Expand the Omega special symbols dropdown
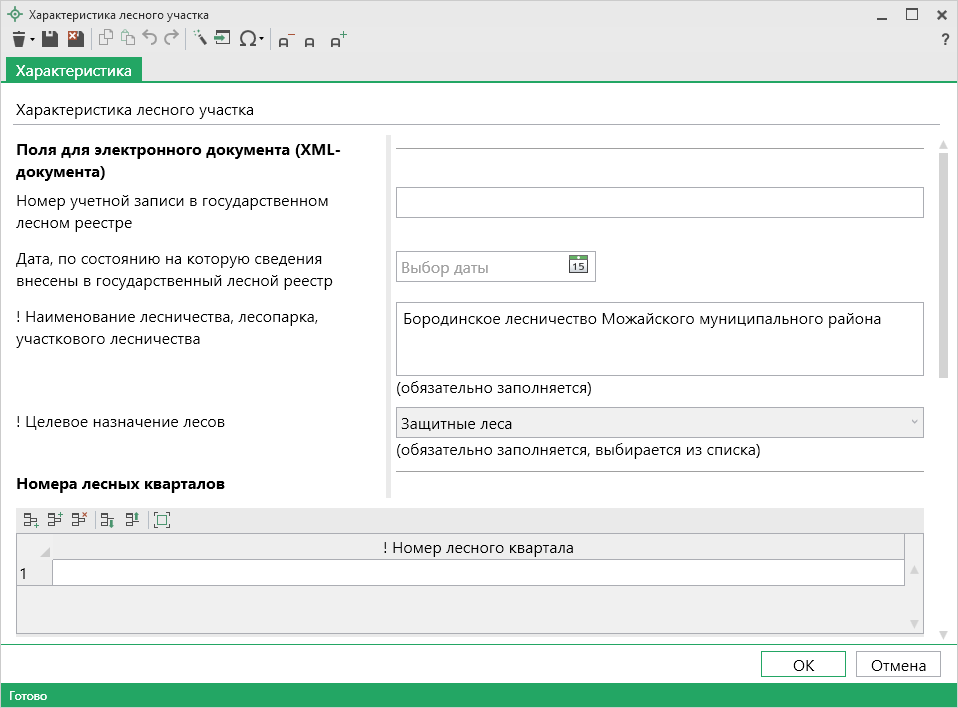Image resolution: width=958 pixels, height=708 pixels. (x=262, y=40)
